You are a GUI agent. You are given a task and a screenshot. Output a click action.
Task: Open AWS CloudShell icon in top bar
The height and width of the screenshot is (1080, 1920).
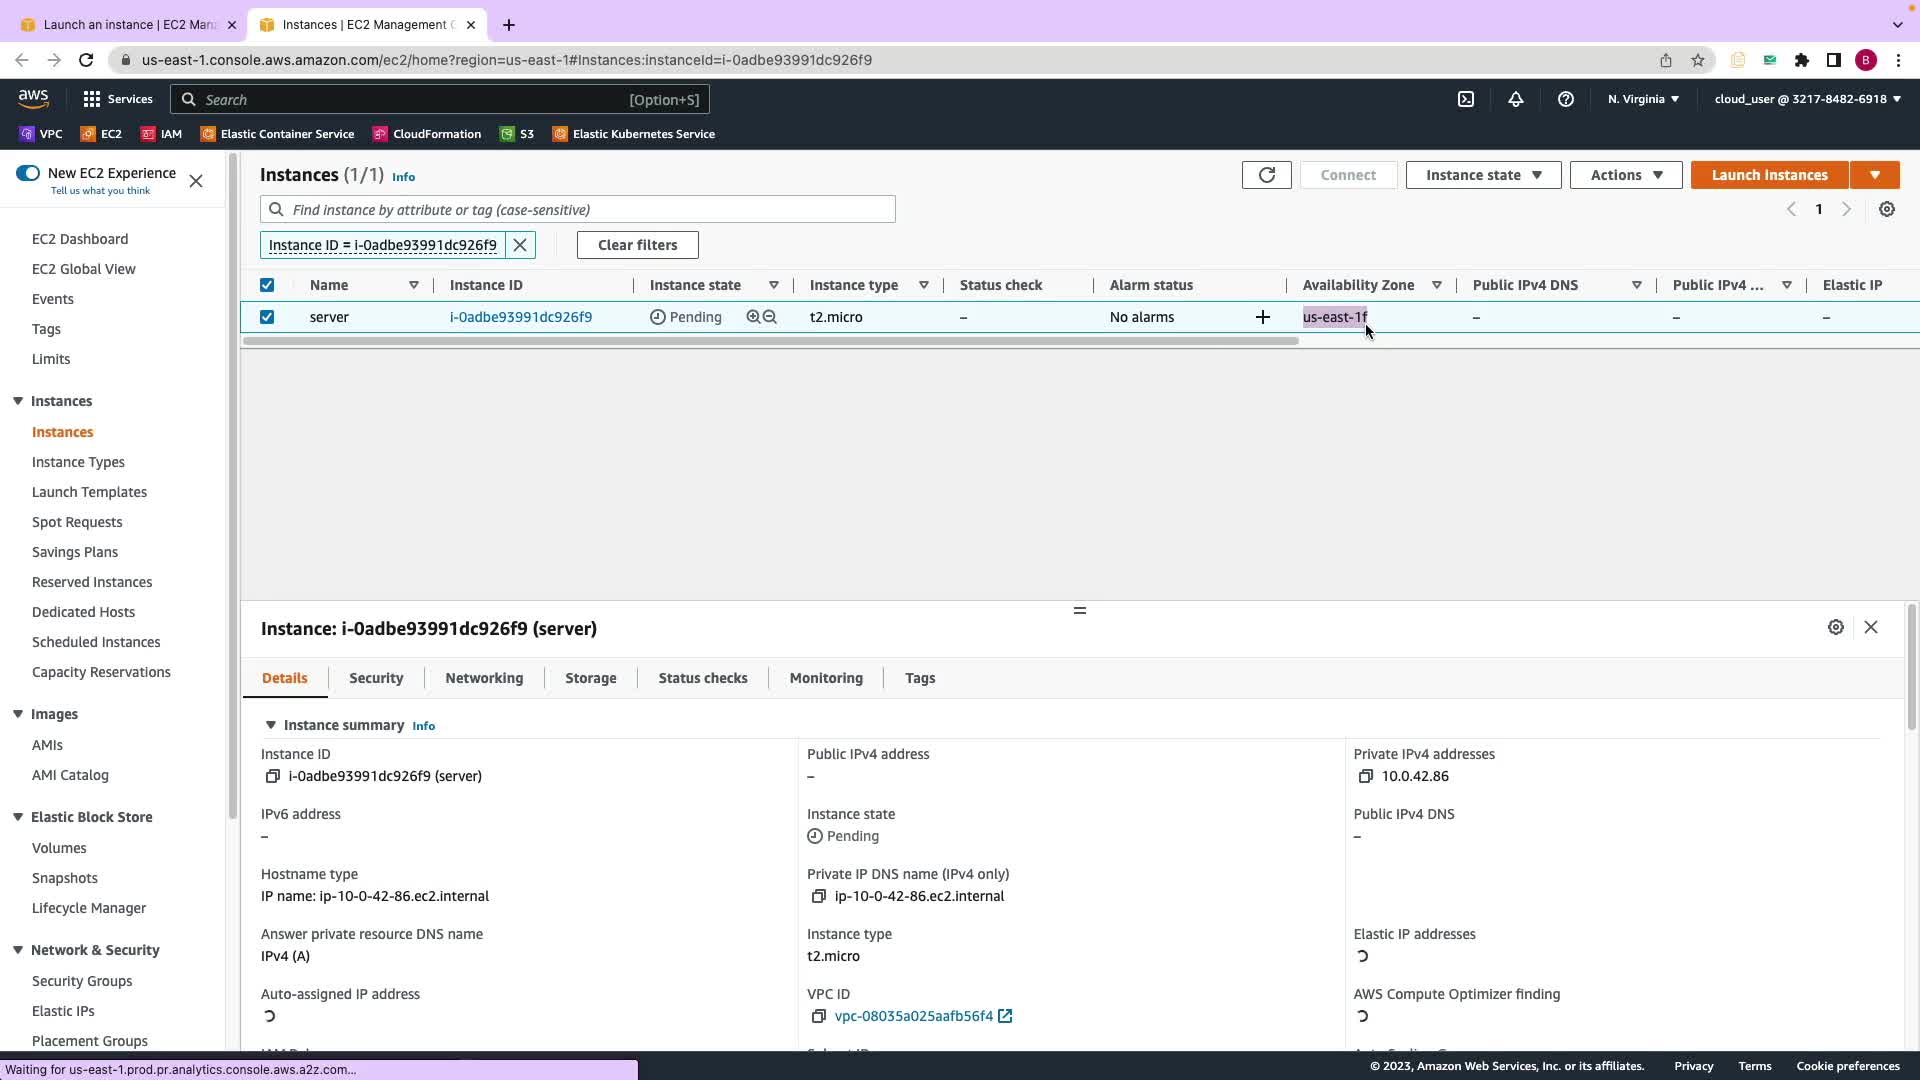point(1466,99)
